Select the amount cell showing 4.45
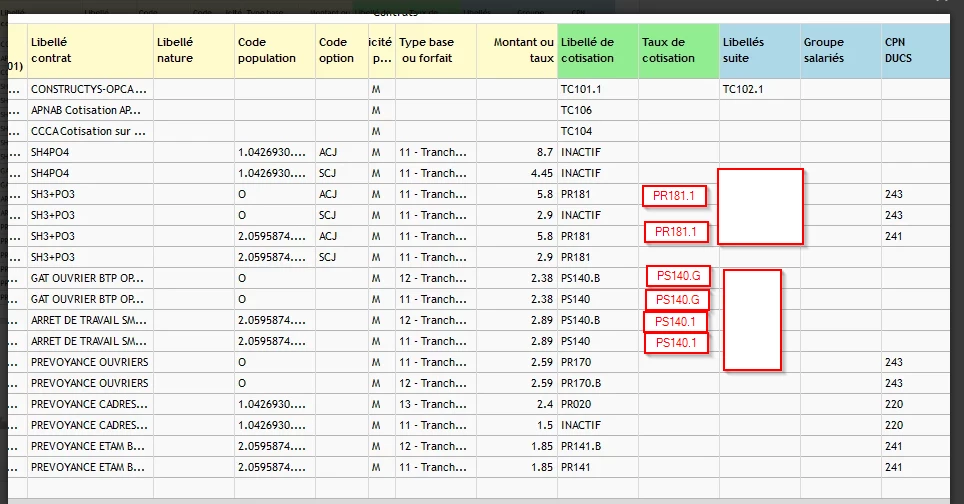This screenshot has height=504, width=964. pos(517,173)
